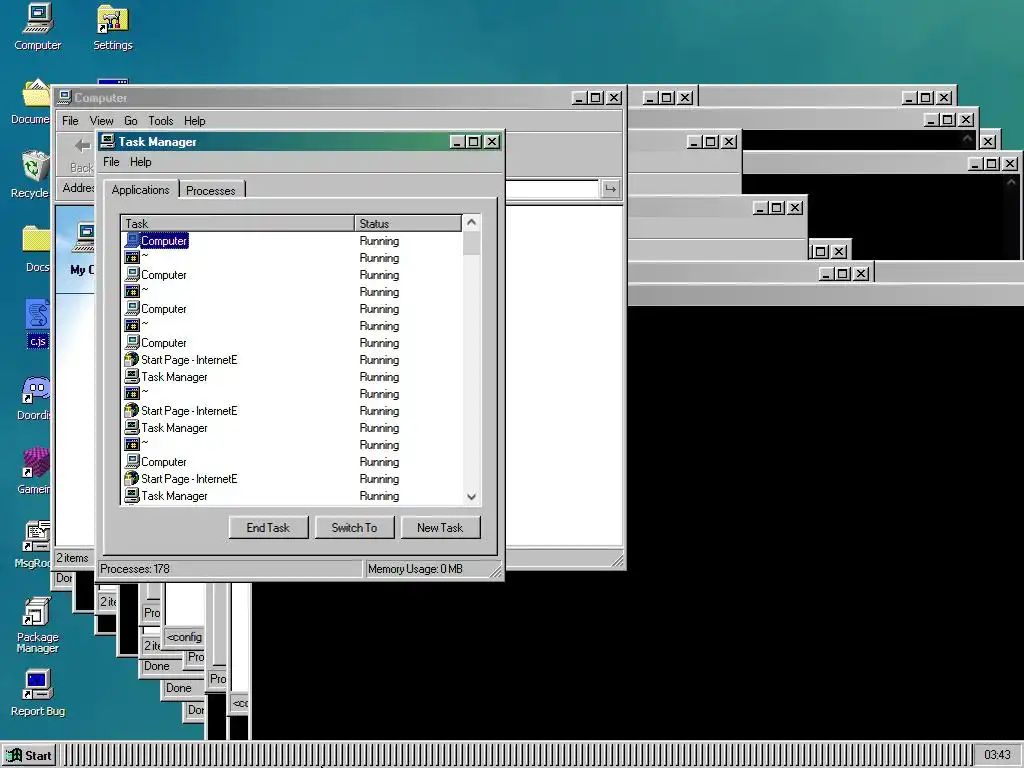Click the taskbar clock showing 03:43

[x=997, y=756]
